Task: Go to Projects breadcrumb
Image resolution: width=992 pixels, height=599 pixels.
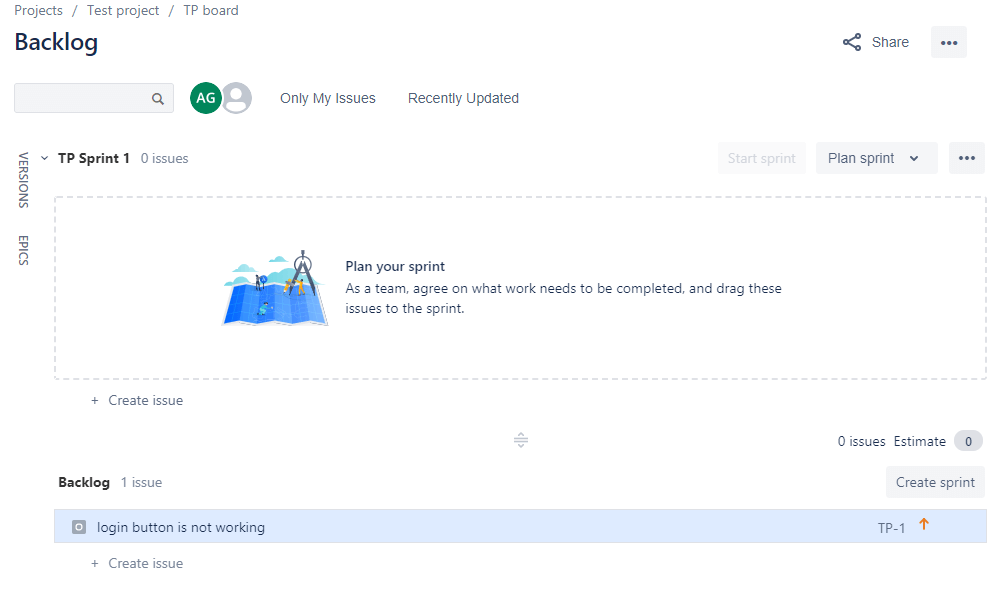Action: 39,10
